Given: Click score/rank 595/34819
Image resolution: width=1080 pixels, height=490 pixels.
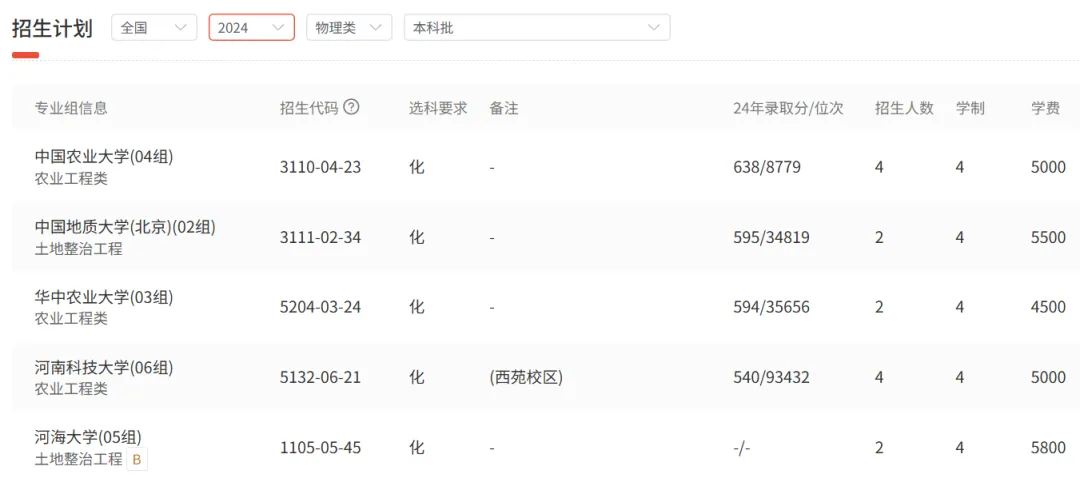Looking at the screenshot, I should coord(771,238).
